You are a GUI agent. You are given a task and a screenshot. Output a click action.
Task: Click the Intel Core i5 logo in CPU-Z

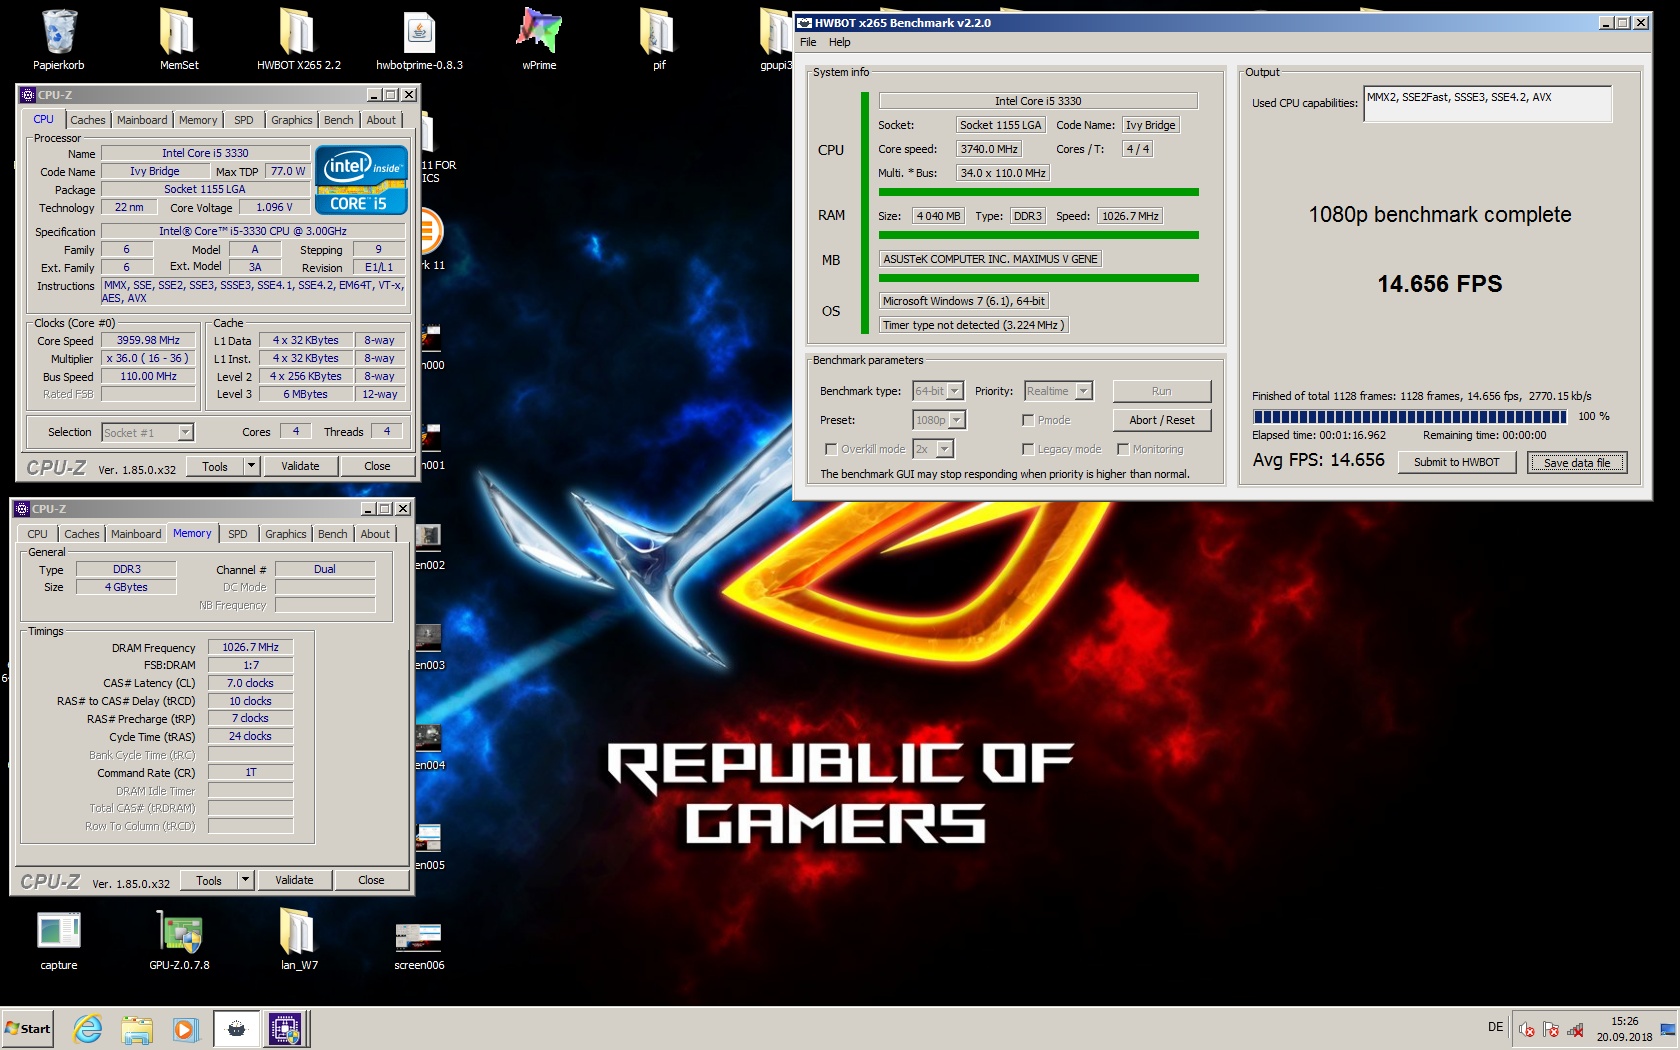(361, 180)
